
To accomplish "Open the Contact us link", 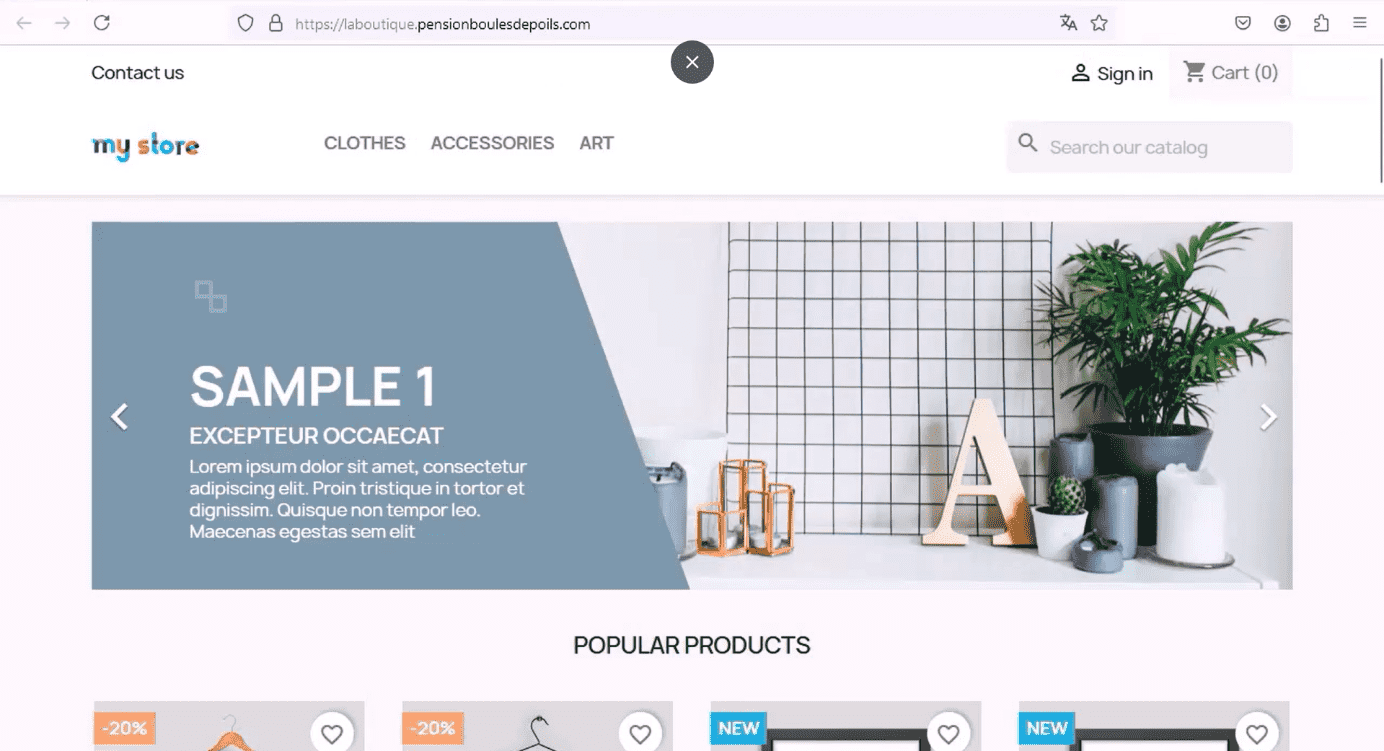I will tap(138, 72).
